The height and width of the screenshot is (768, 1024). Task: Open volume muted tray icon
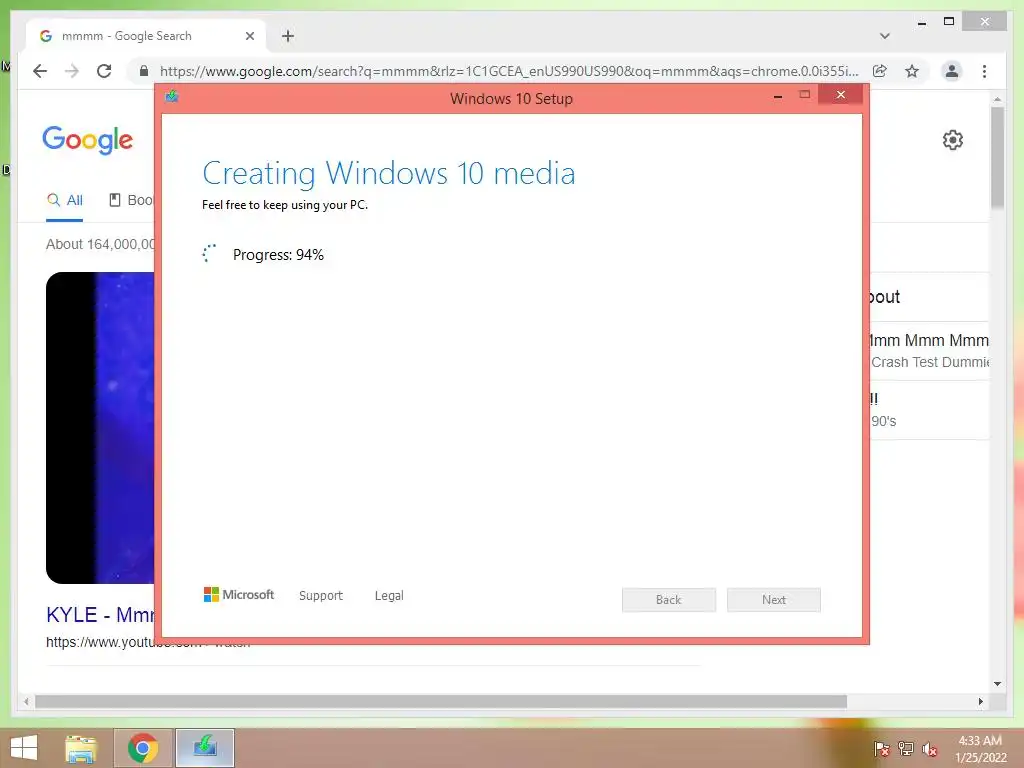(x=930, y=749)
